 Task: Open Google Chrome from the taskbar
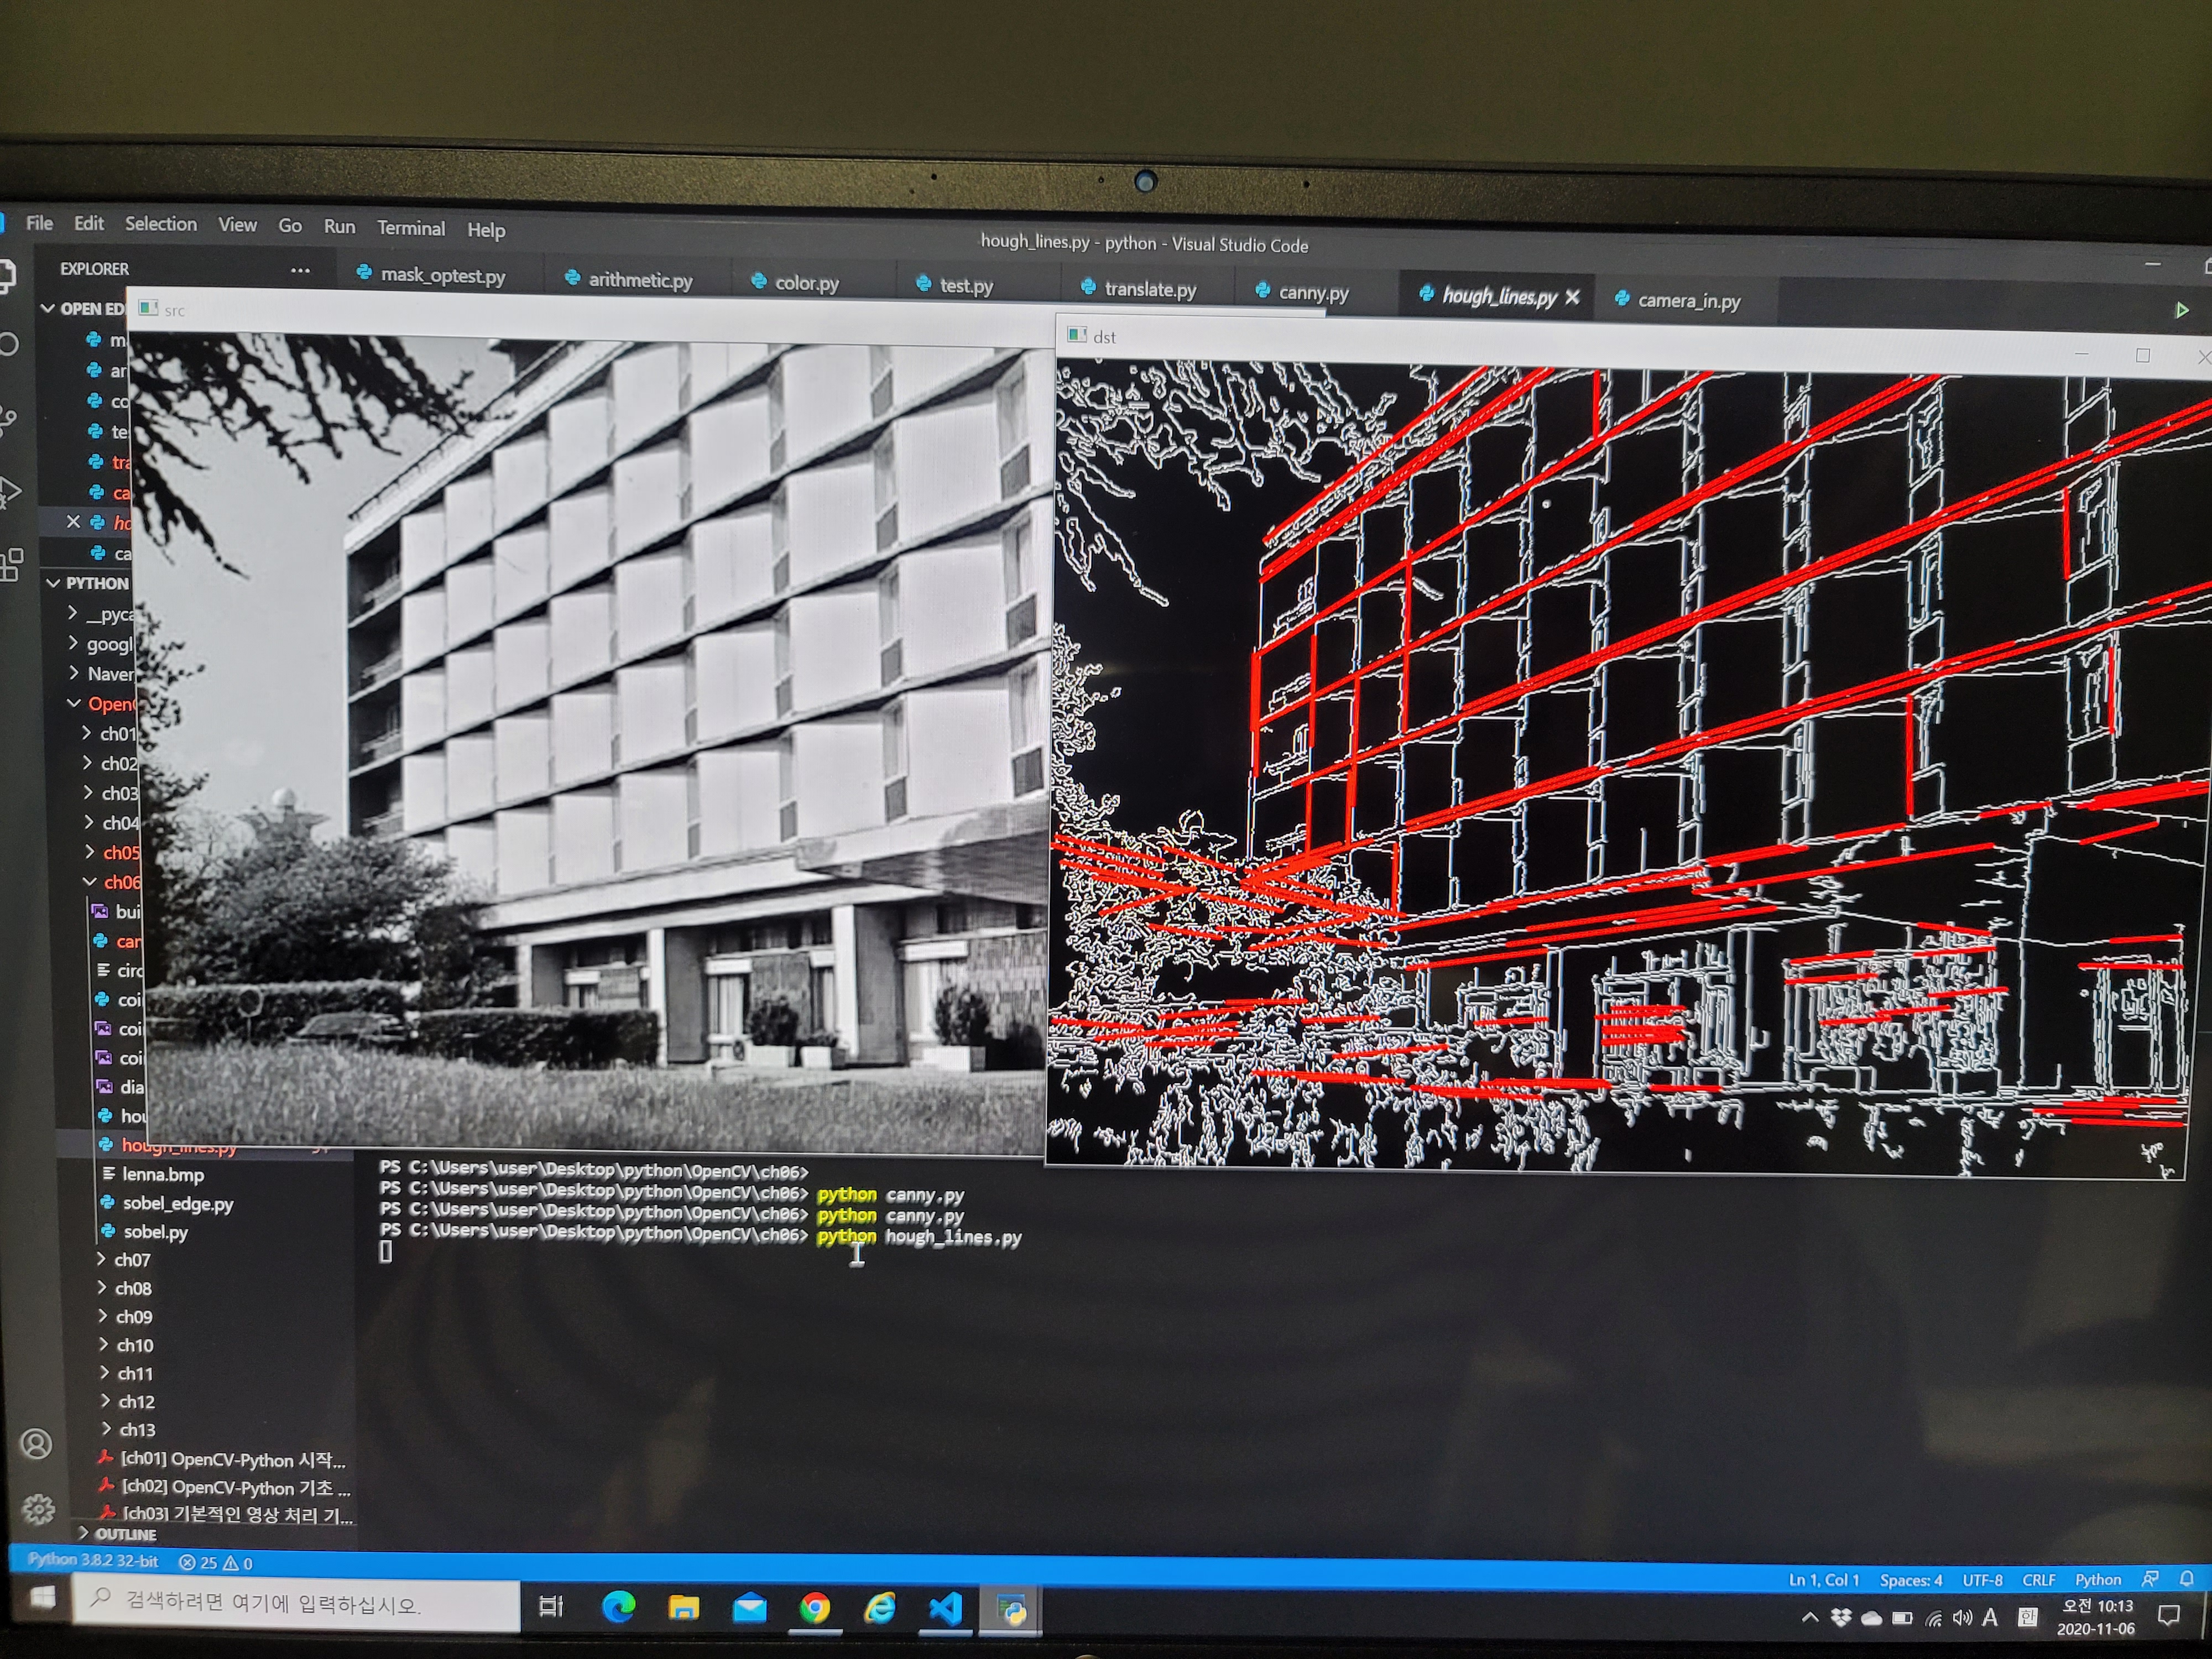[x=814, y=1607]
